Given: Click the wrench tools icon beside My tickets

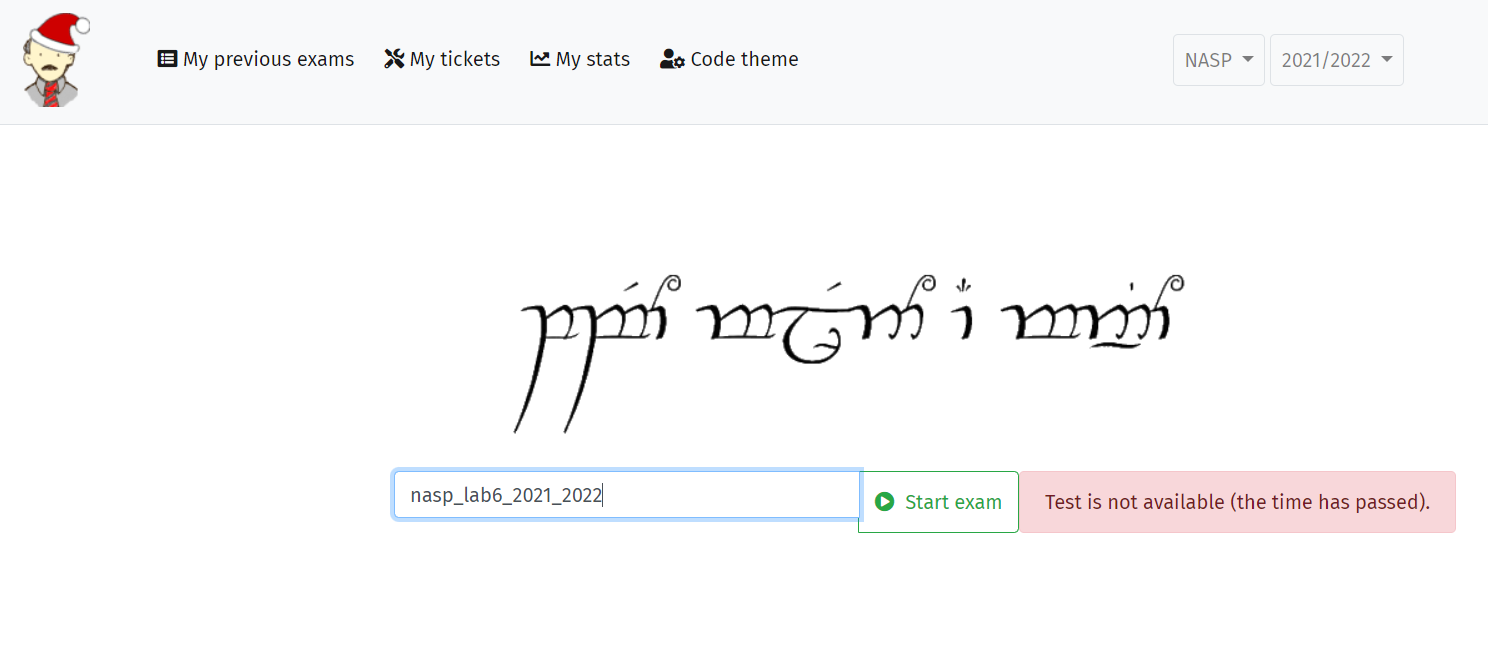Looking at the screenshot, I should click(394, 59).
